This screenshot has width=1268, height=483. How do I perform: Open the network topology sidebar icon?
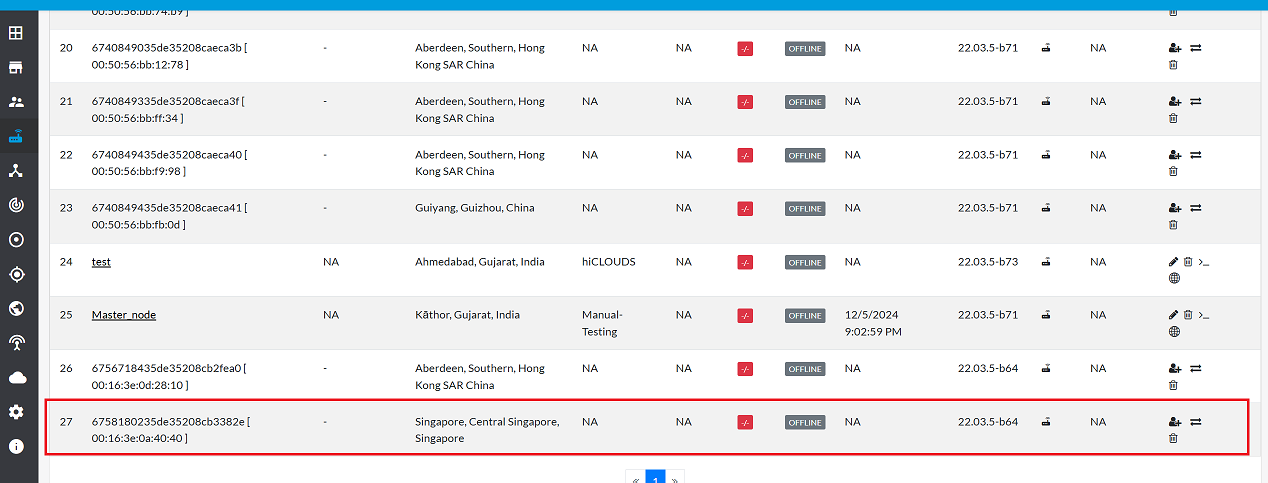16,171
